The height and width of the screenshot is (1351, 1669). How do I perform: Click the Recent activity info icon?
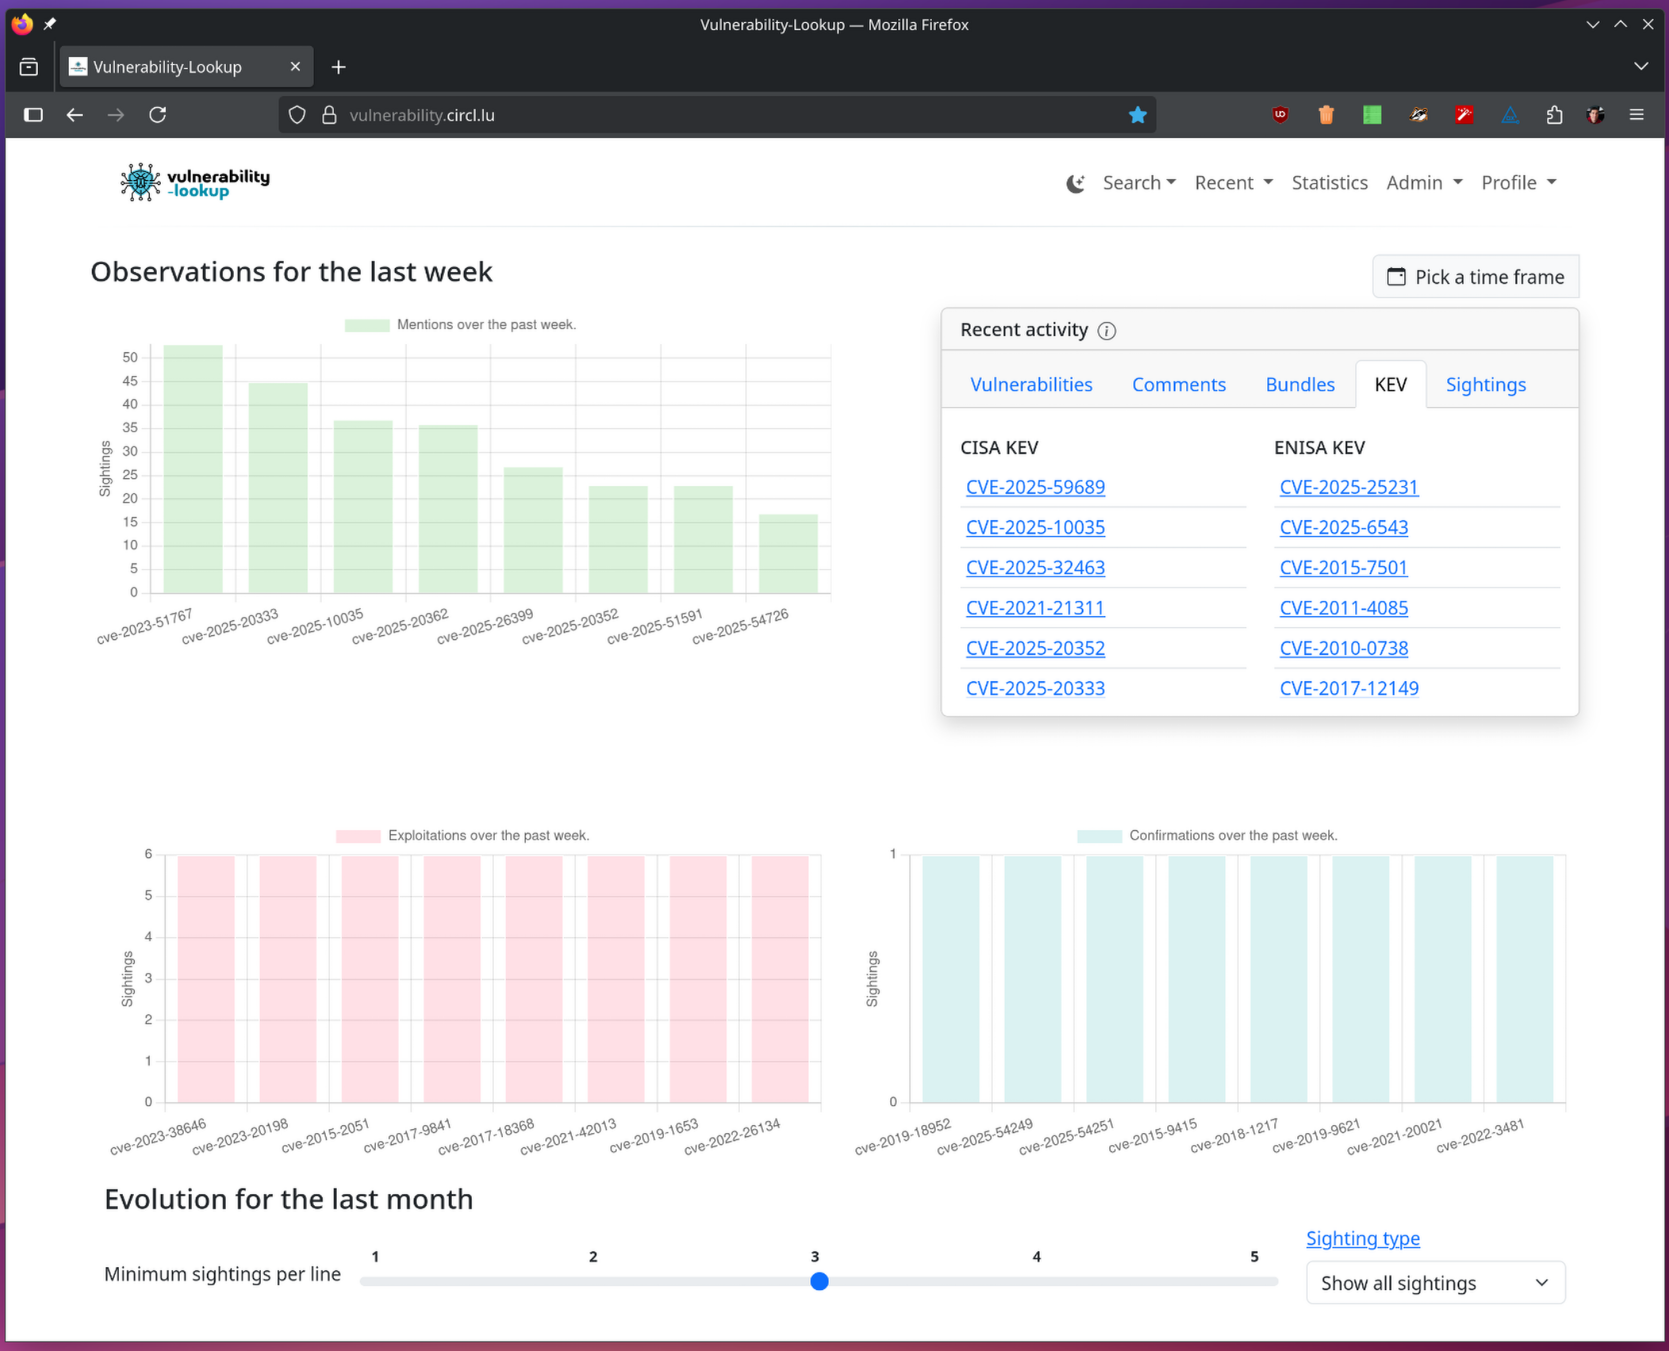coord(1106,331)
